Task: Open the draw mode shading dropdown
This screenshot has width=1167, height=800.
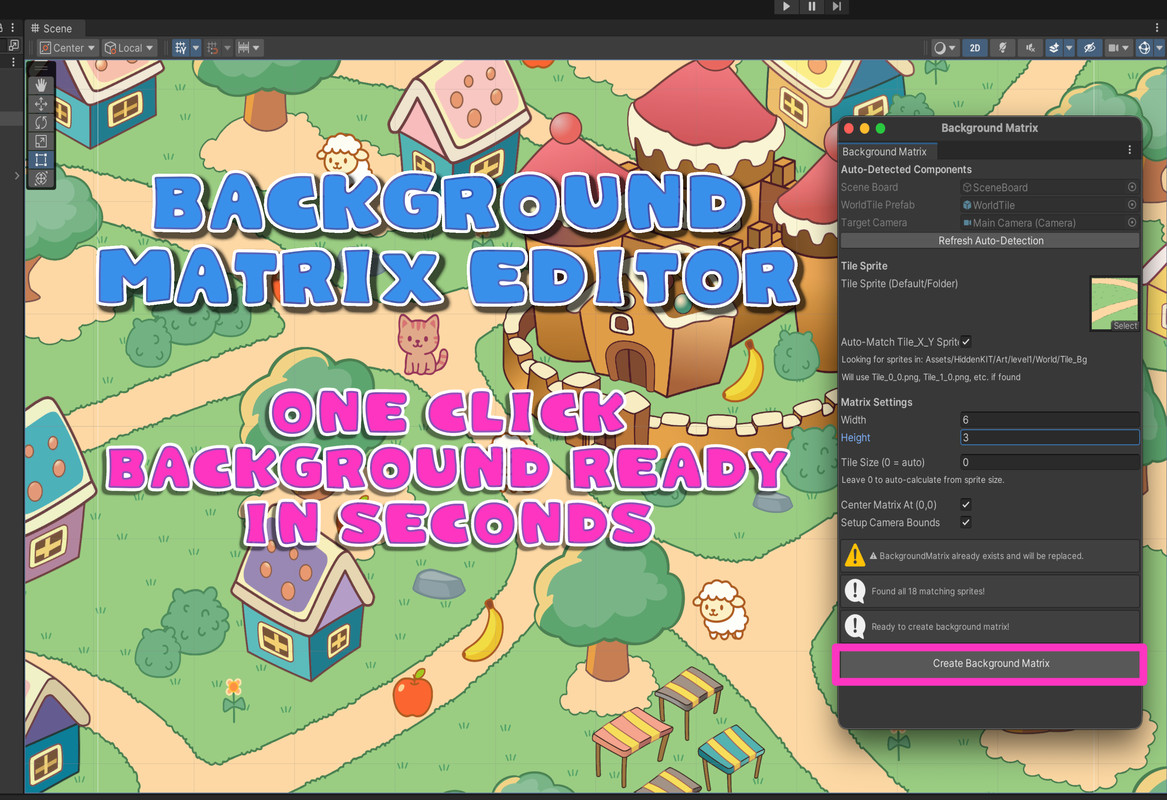Action: [x=944, y=48]
